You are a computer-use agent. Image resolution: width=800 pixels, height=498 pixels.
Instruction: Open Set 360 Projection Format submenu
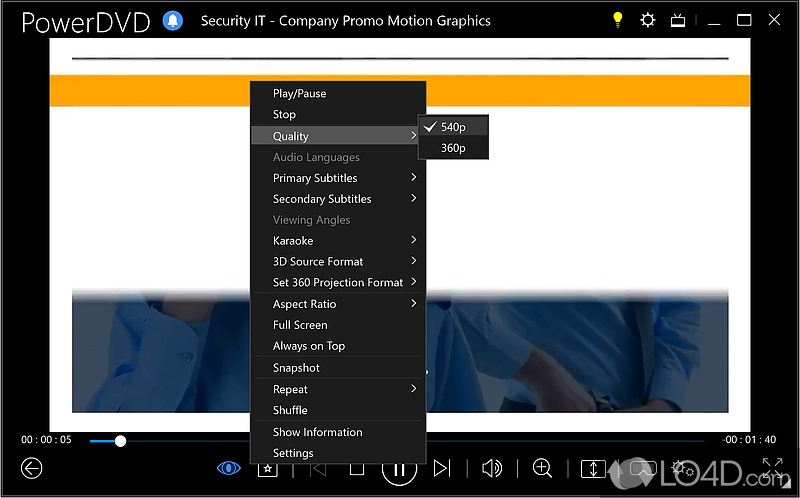point(338,282)
